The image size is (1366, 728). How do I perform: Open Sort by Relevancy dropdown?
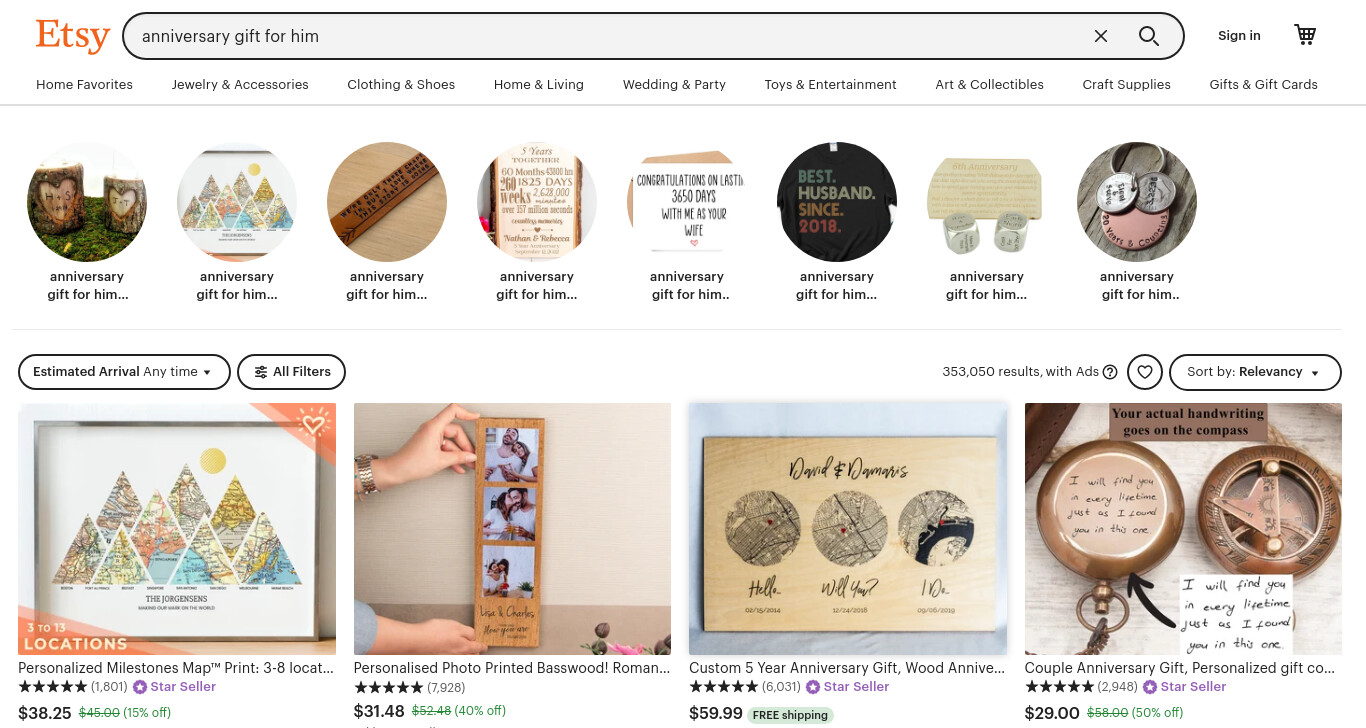pos(1255,372)
